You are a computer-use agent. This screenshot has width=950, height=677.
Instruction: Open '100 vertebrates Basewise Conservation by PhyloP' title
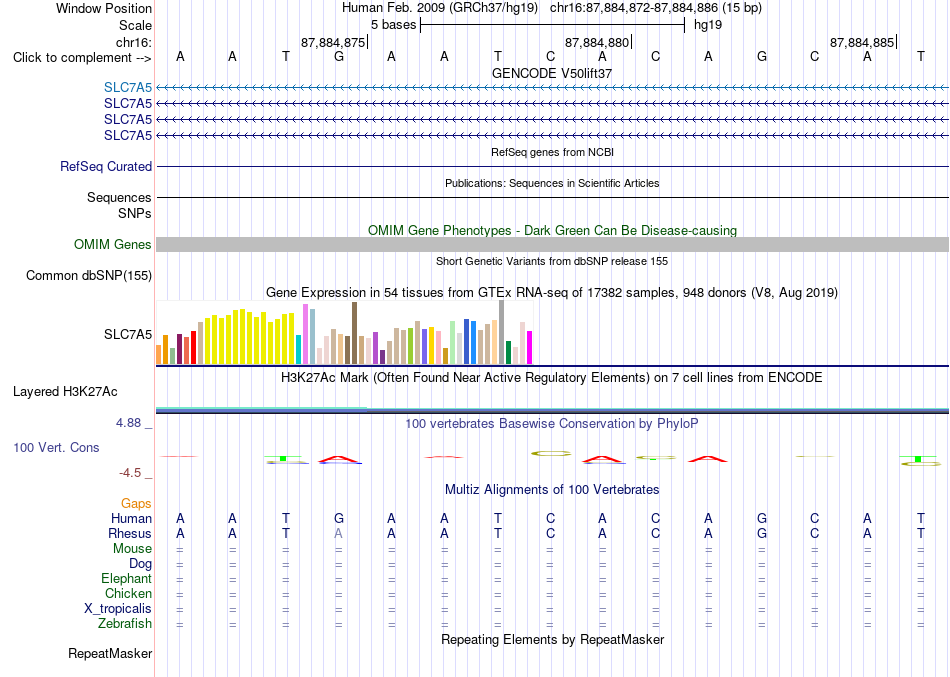(x=552, y=424)
